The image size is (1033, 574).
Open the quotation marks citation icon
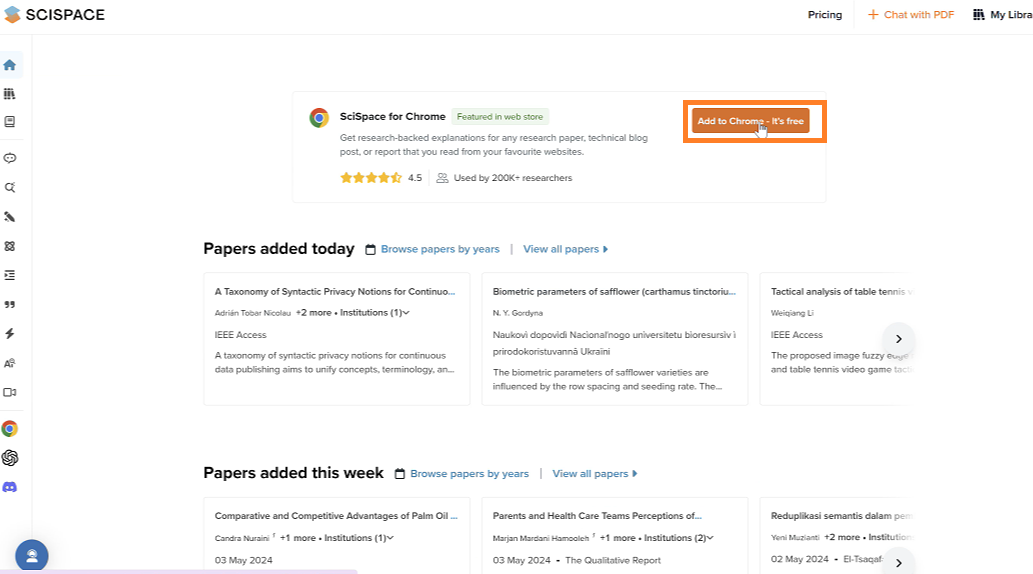pos(10,304)
